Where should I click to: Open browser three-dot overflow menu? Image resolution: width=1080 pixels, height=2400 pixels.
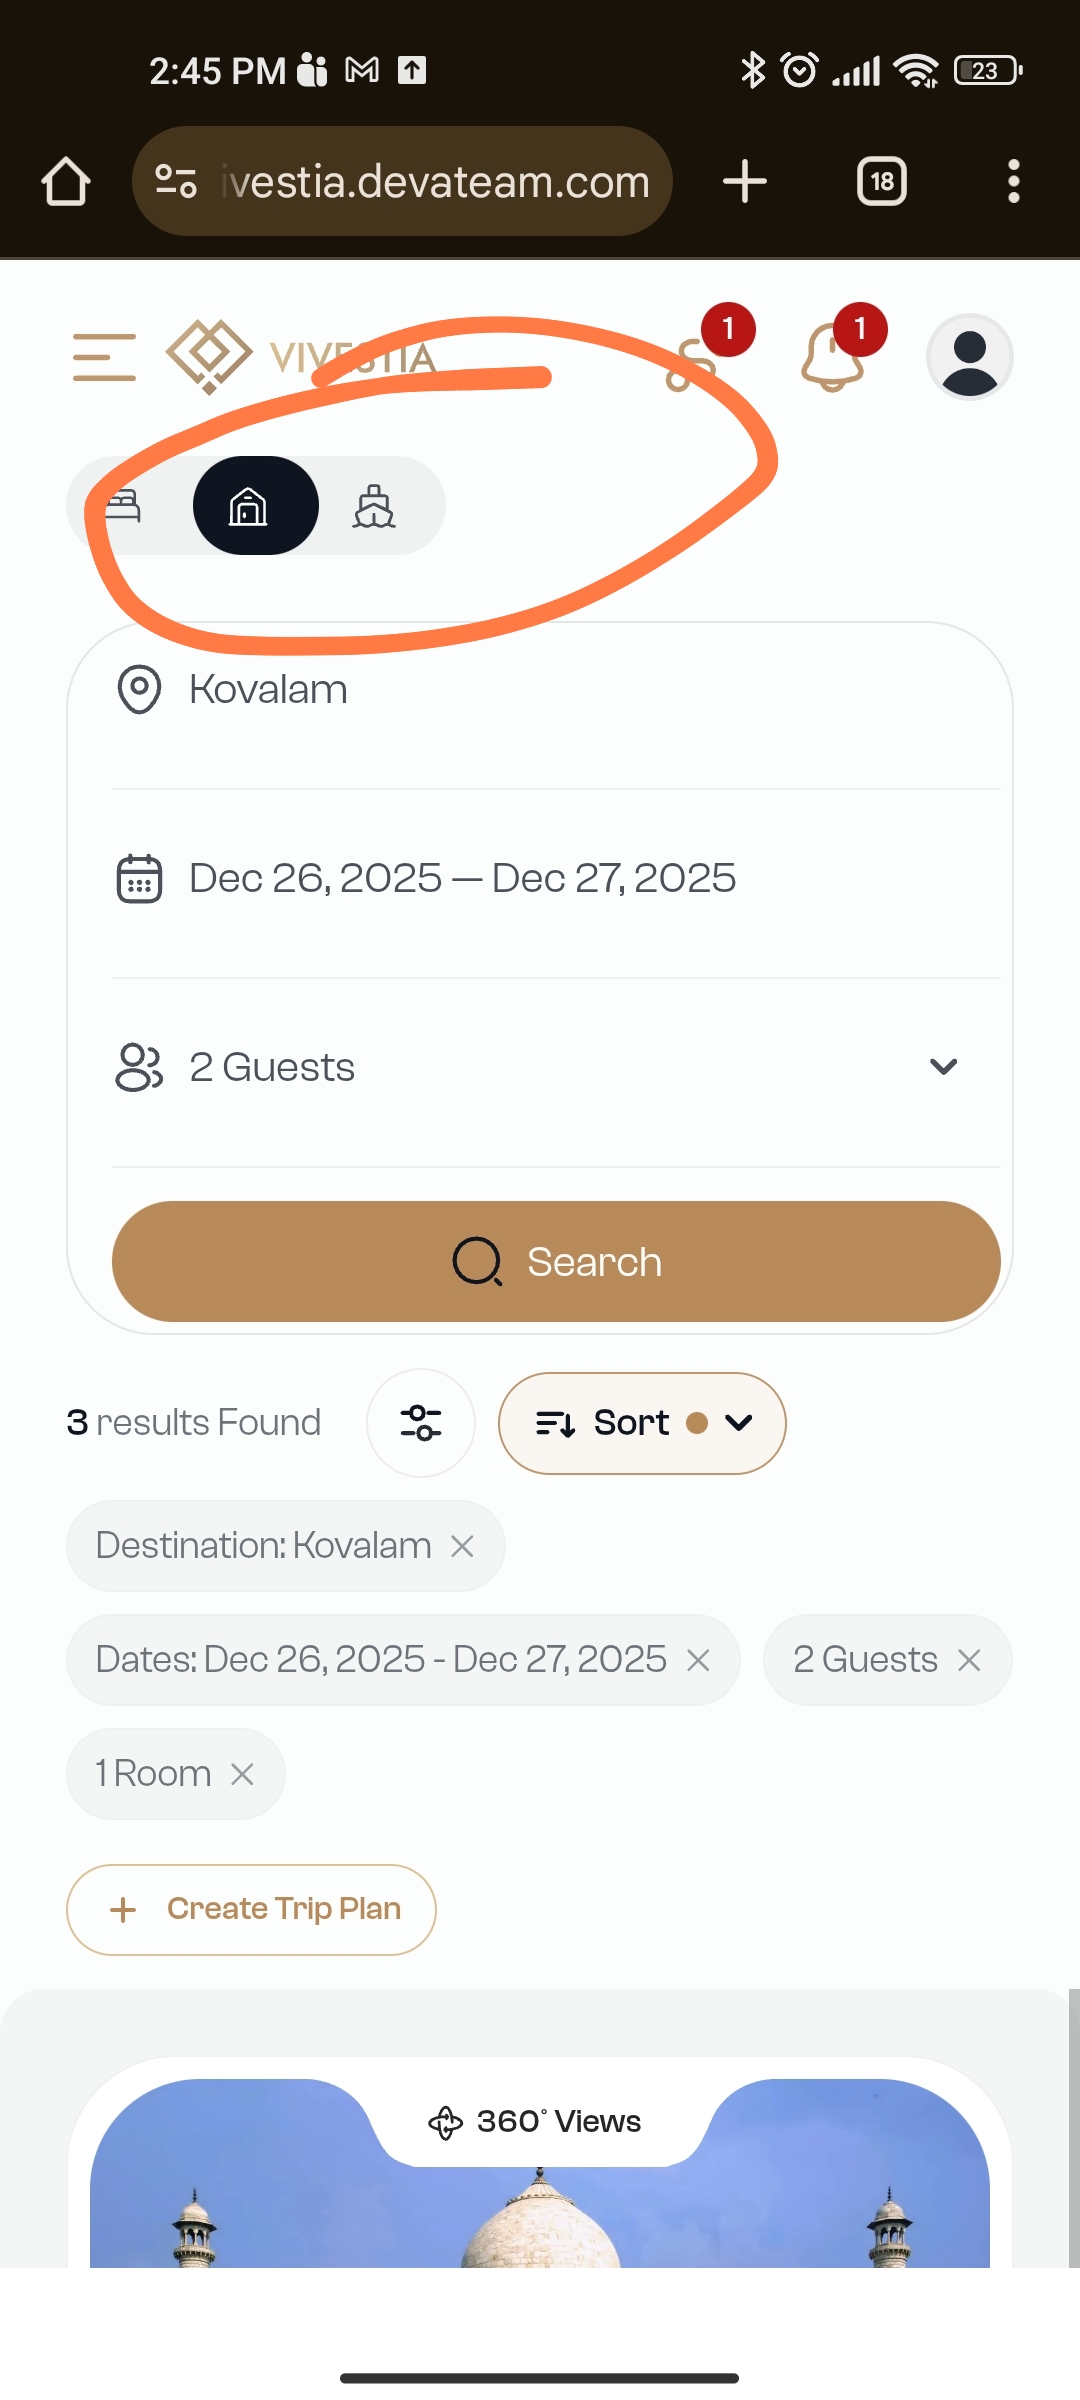[x=1013, y=182]
